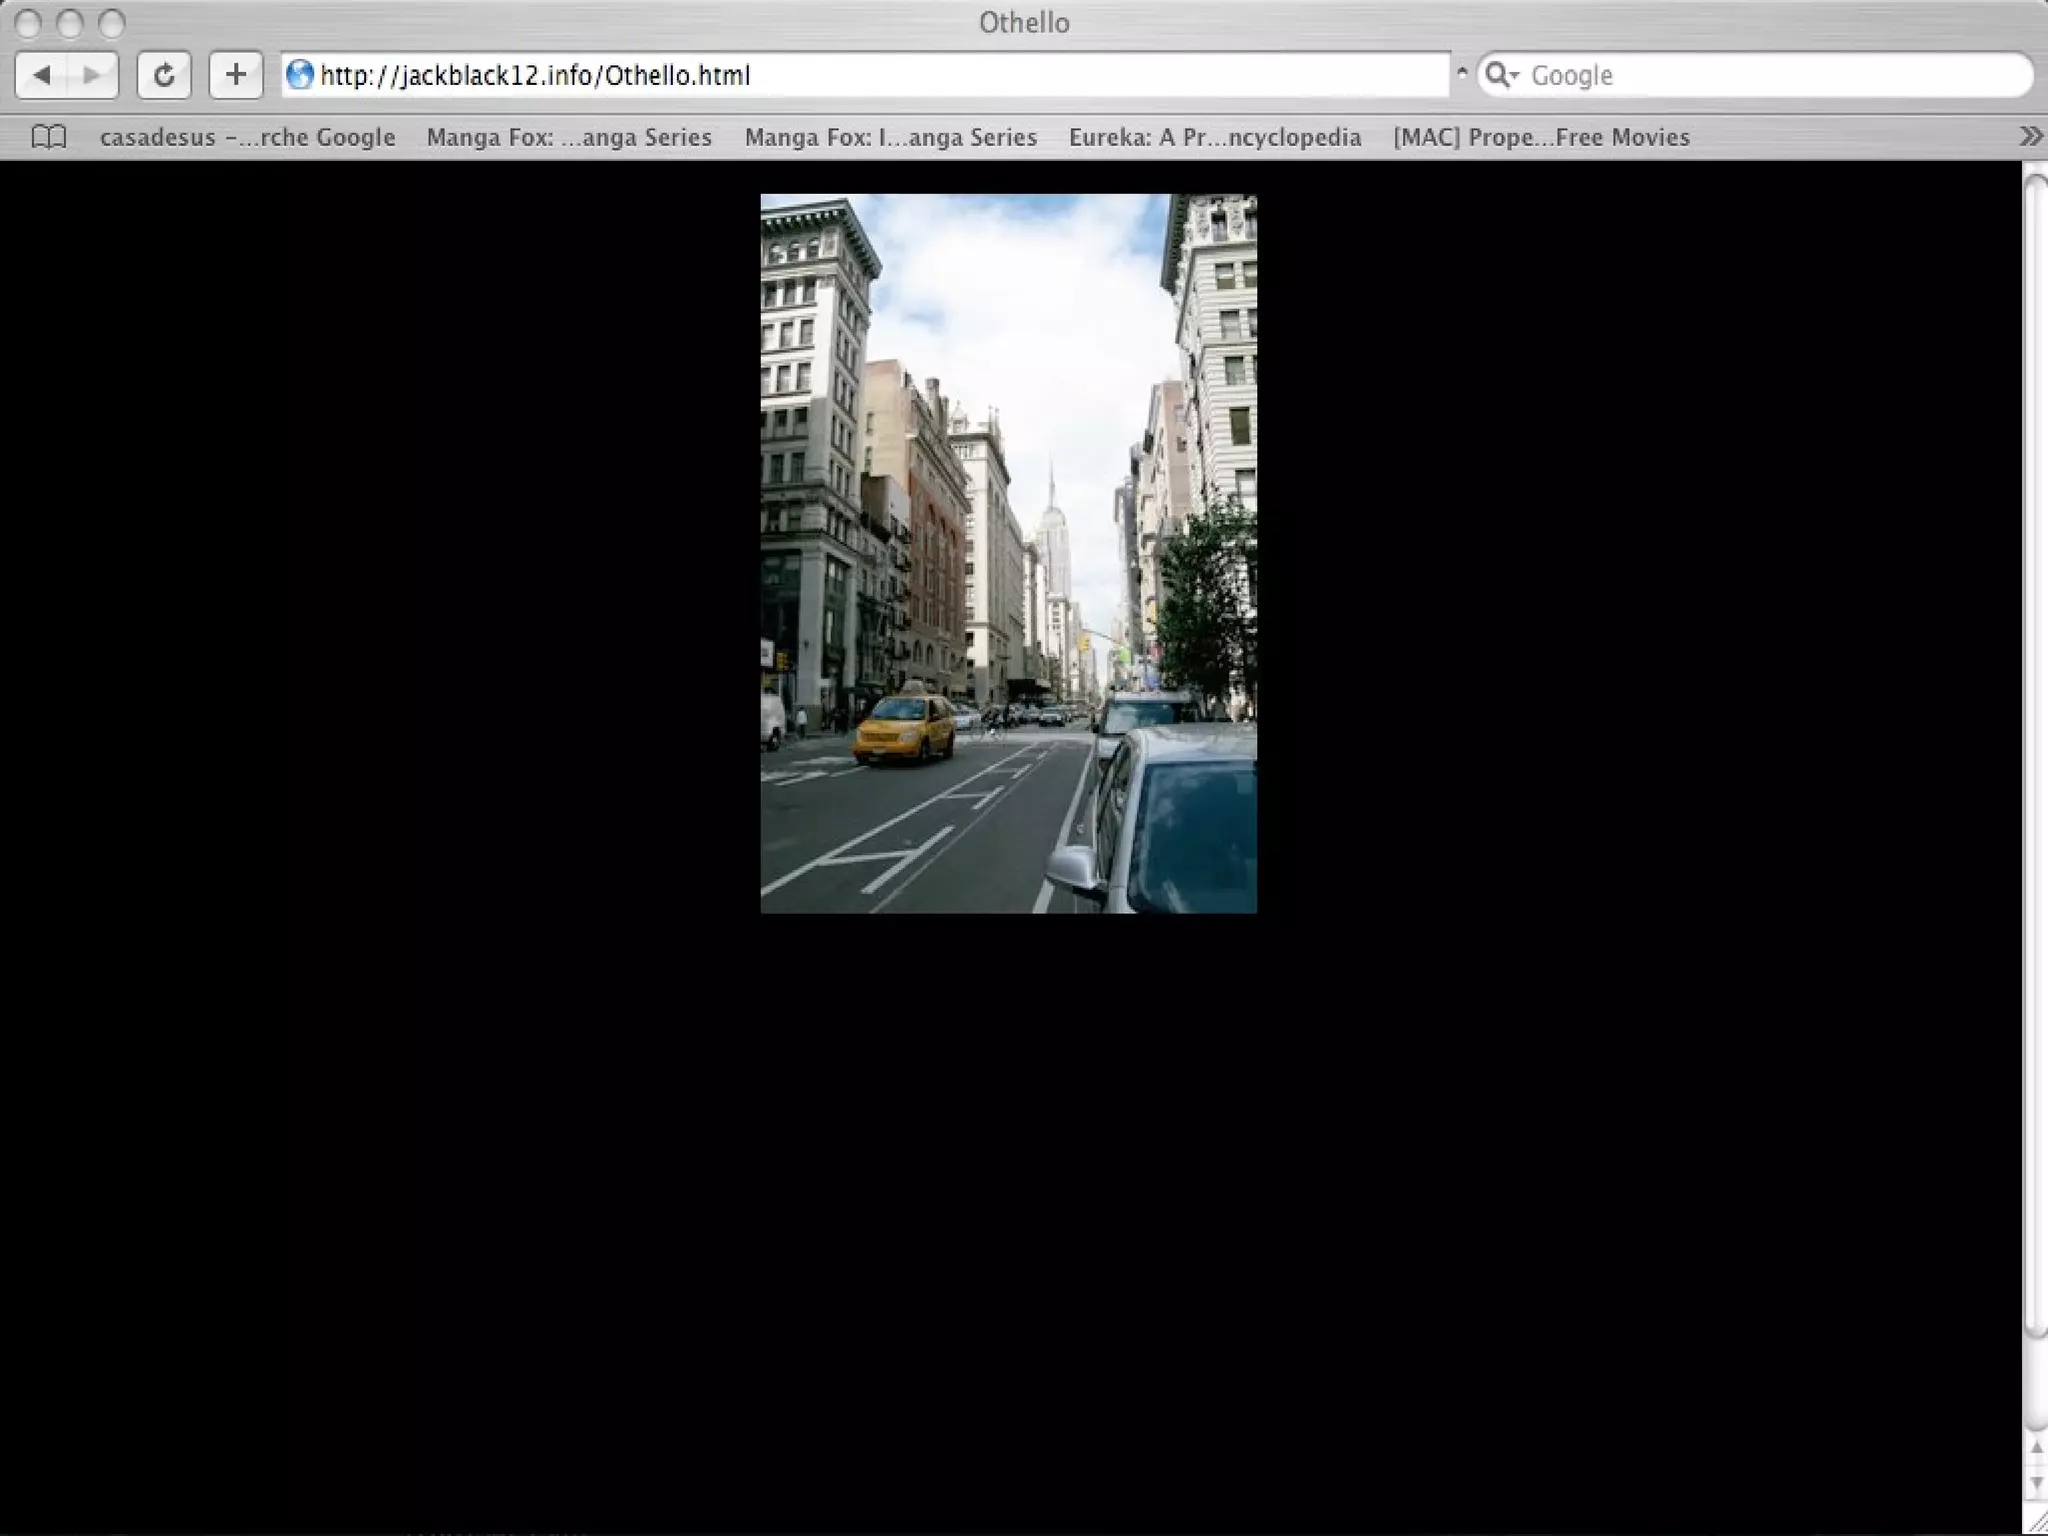Open the bookmarks library book icon
This screenshot has height=1536, width=2048.
point(49,137)
